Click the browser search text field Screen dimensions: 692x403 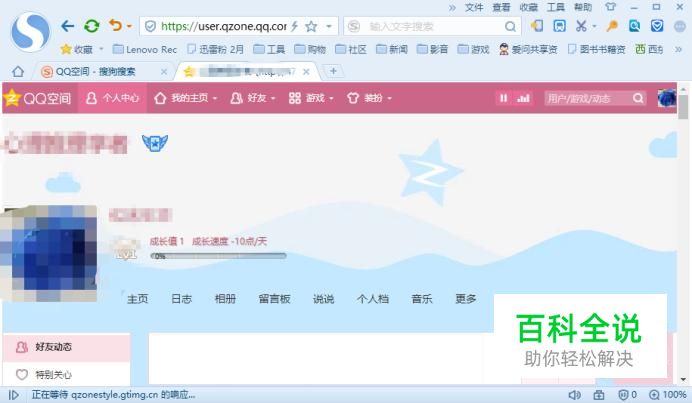point(432,26)
